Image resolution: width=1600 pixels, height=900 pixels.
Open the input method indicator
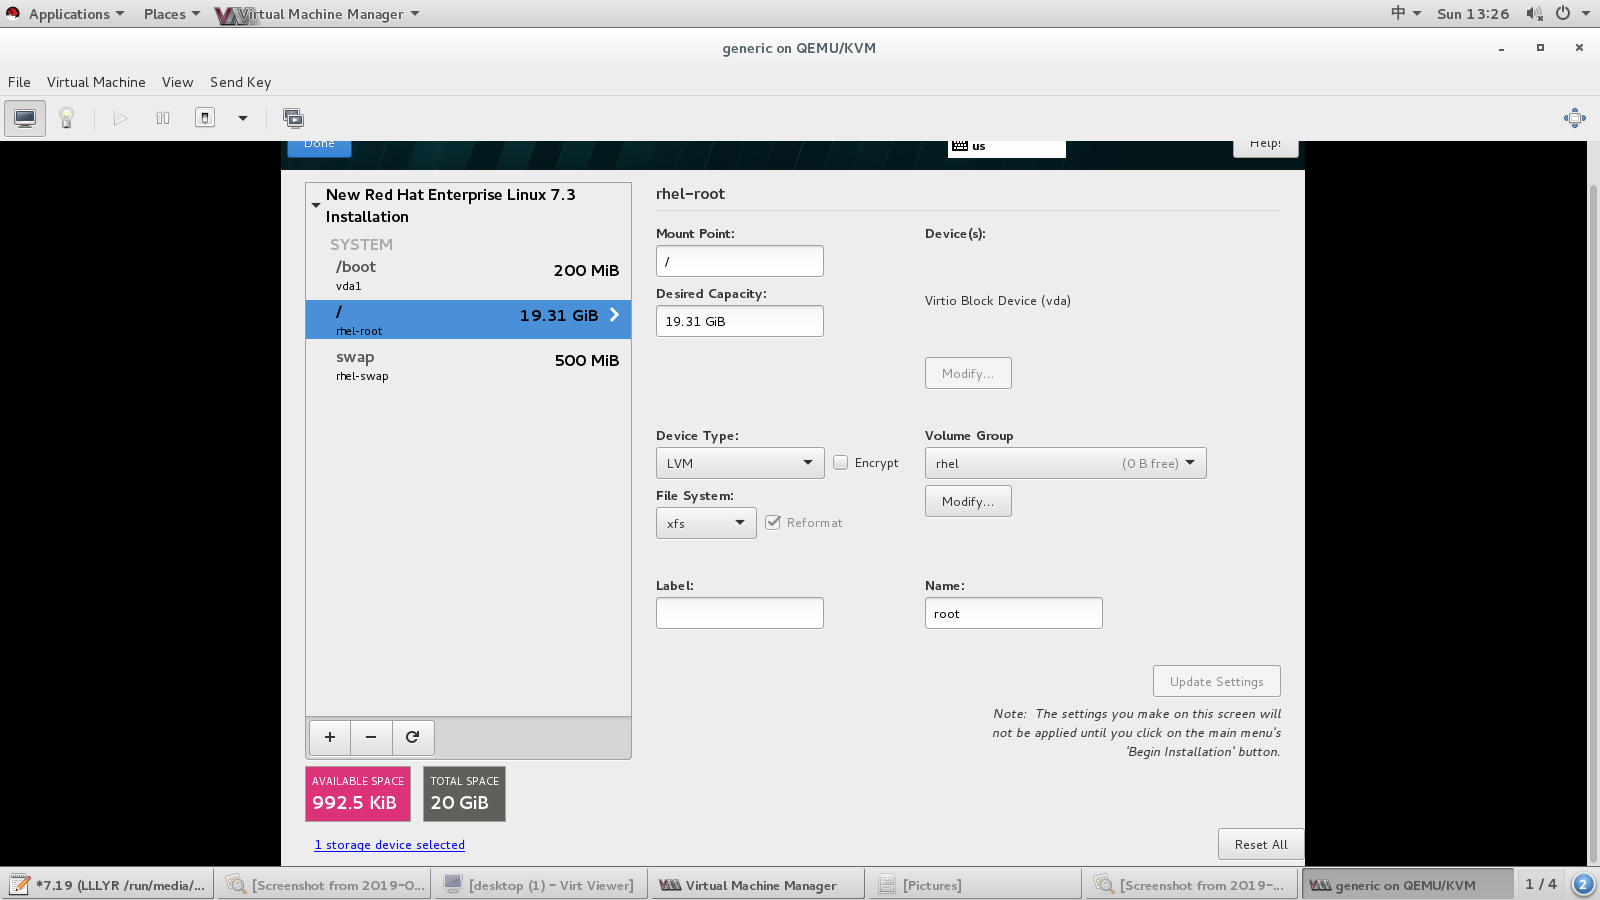1405,13
